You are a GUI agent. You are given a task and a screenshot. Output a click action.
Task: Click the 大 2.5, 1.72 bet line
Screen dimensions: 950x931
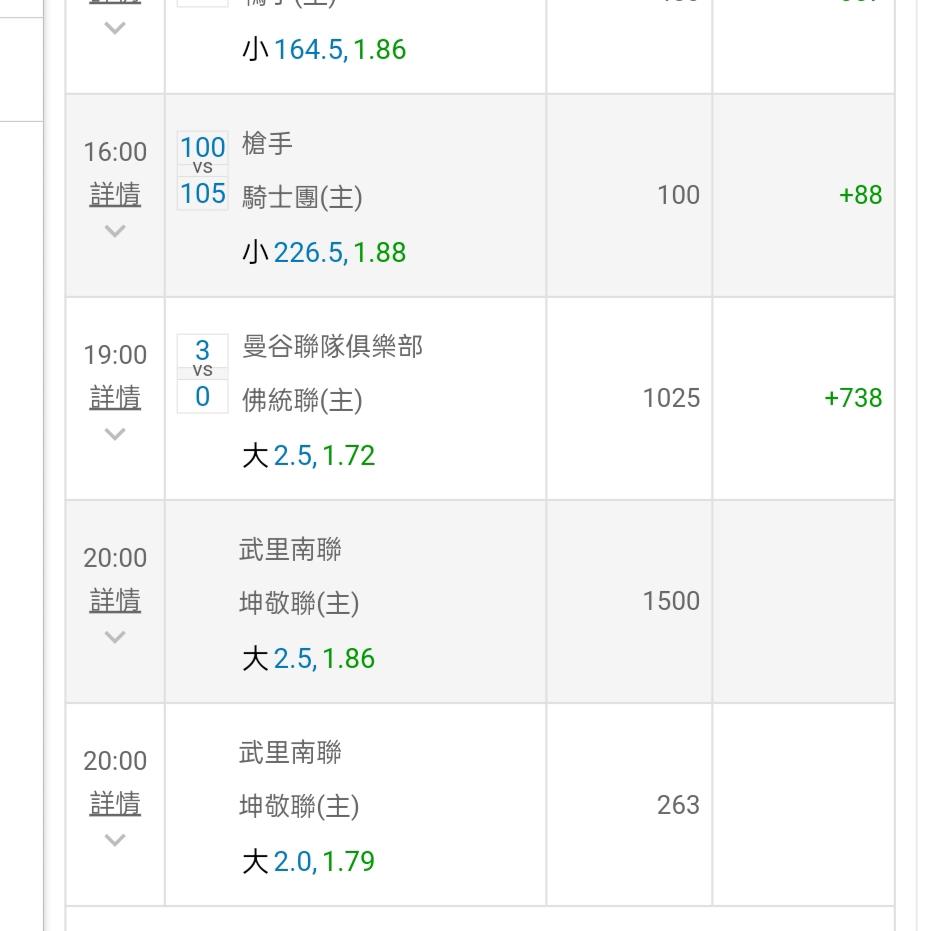[309, 456]
